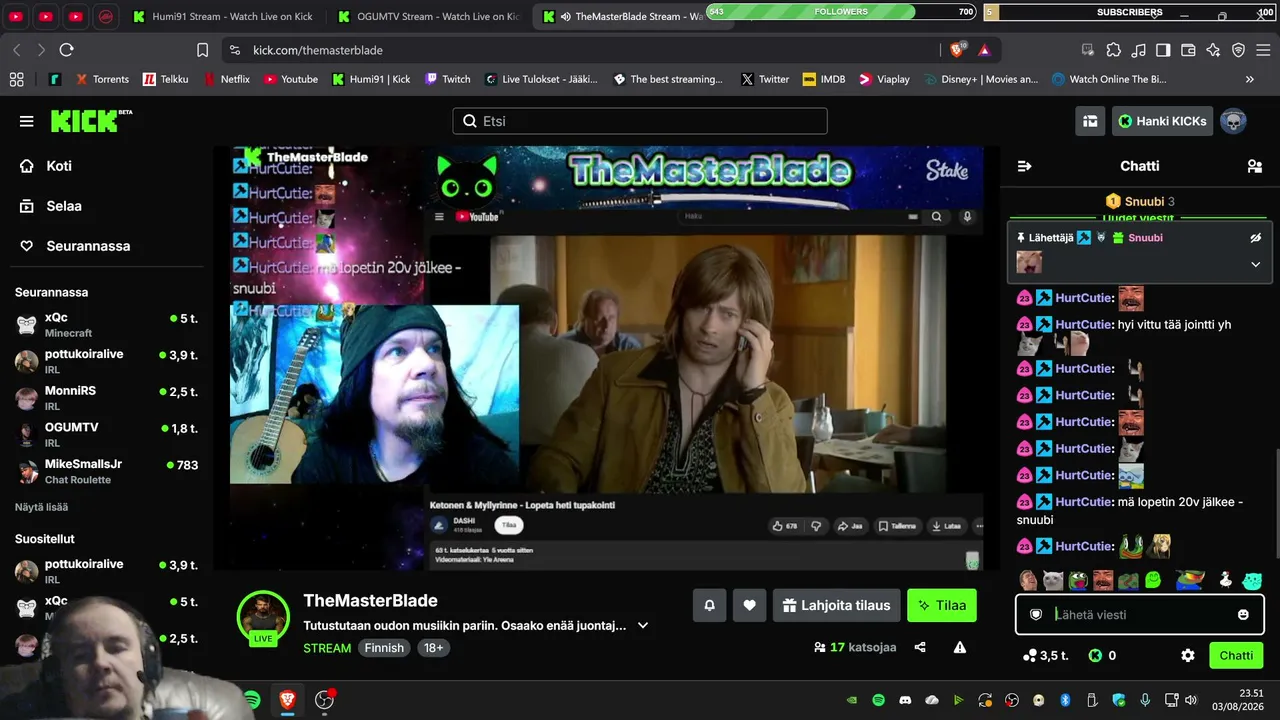Toggle the Brave sidebar panel
1280x720 pixels.
[1163, 50]
